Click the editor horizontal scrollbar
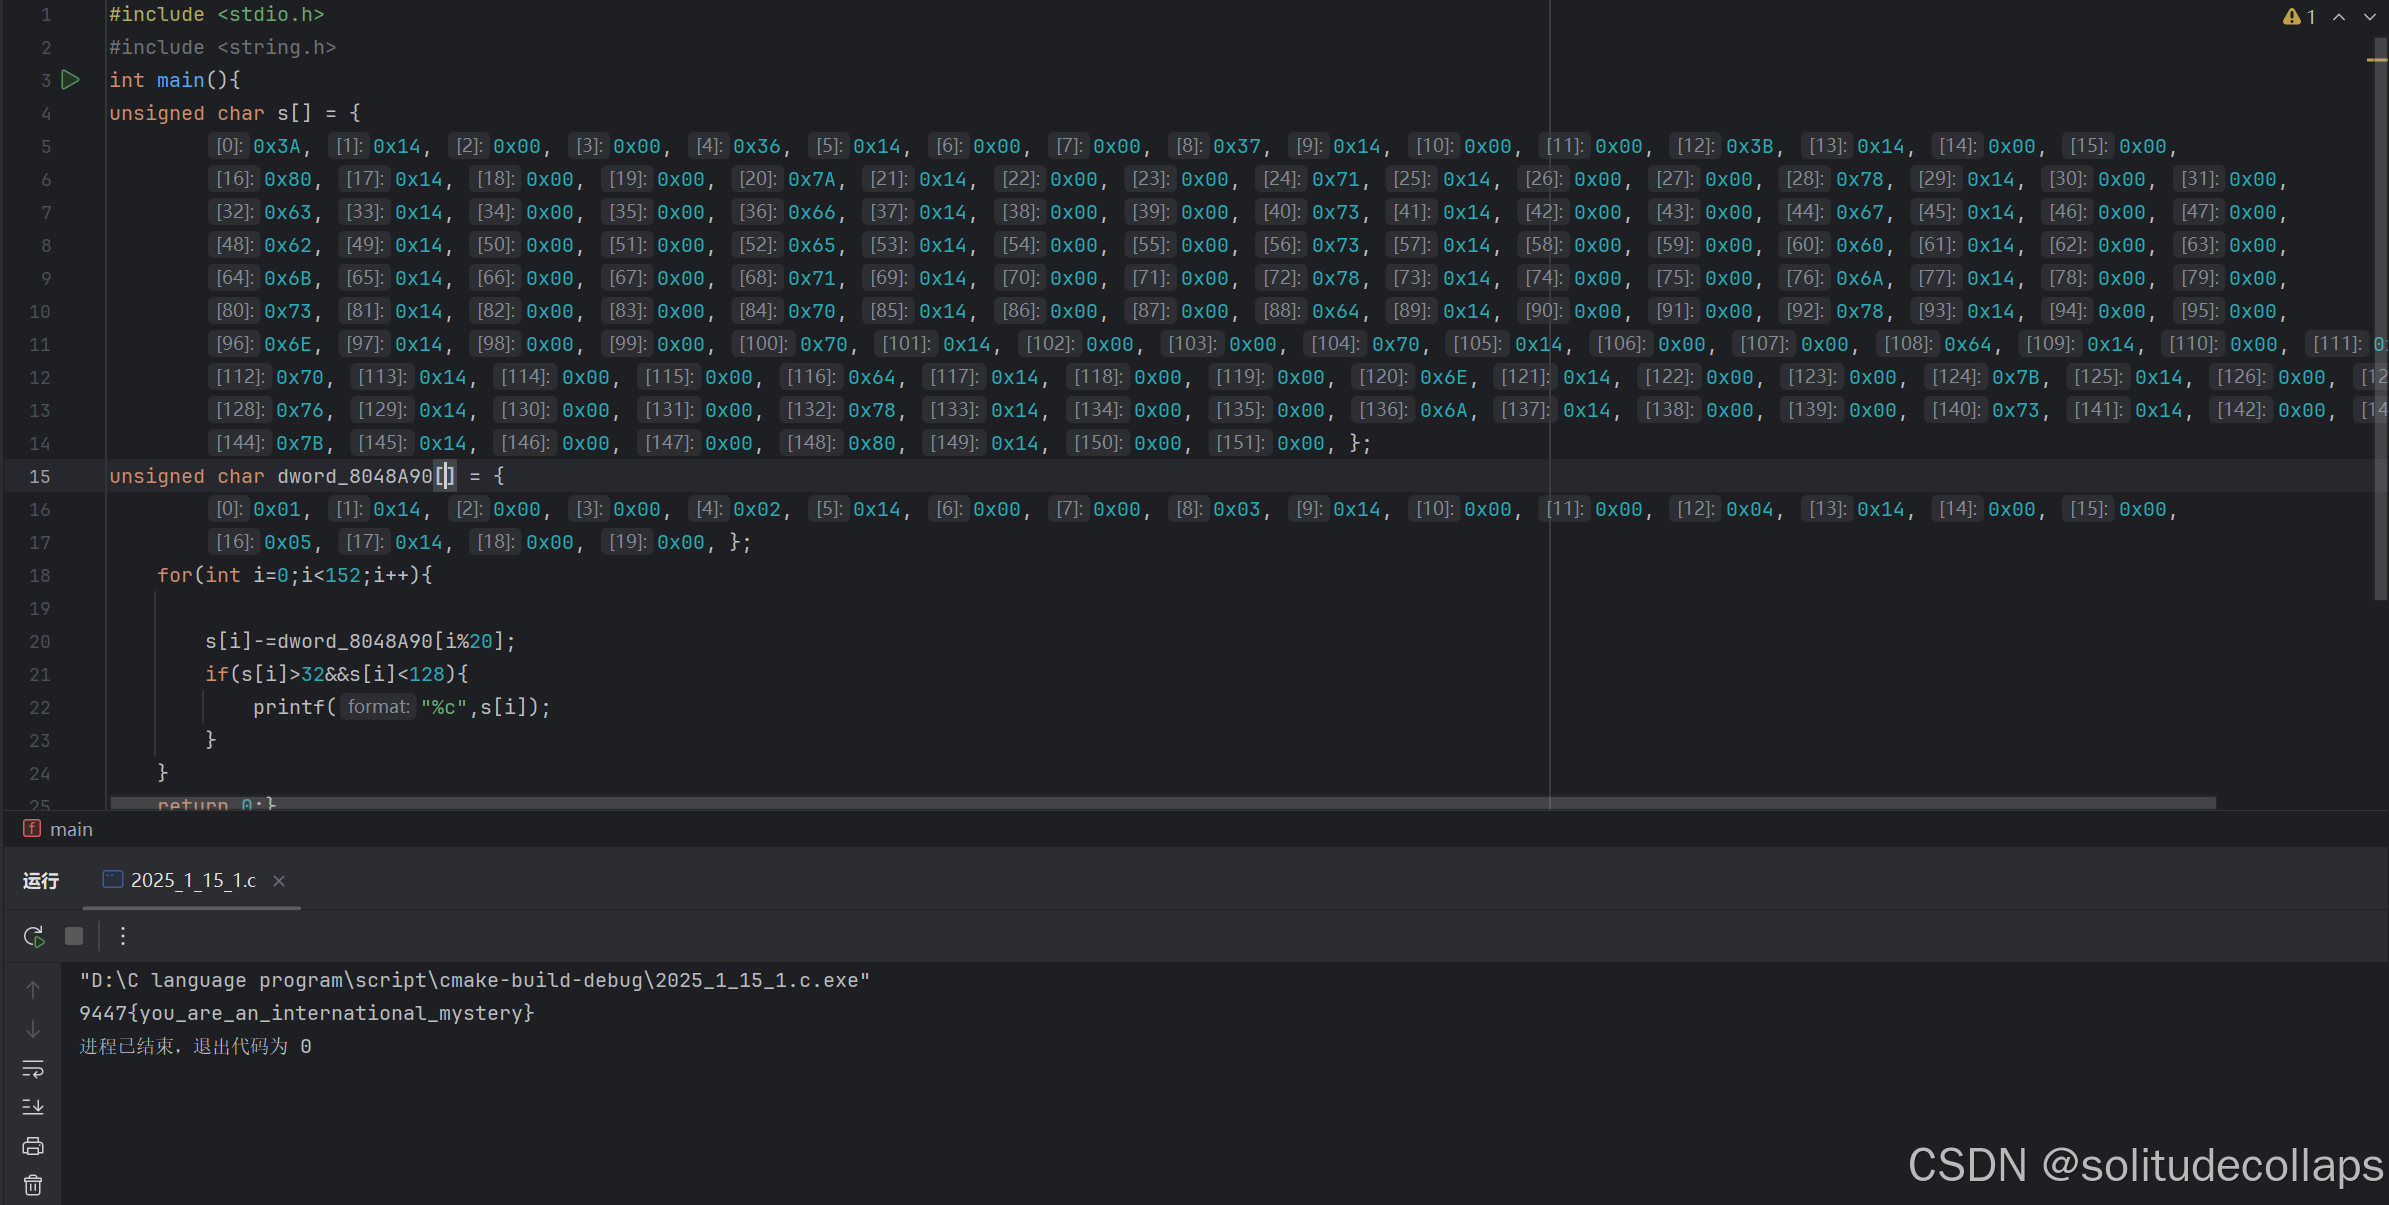 point(1160,803)
